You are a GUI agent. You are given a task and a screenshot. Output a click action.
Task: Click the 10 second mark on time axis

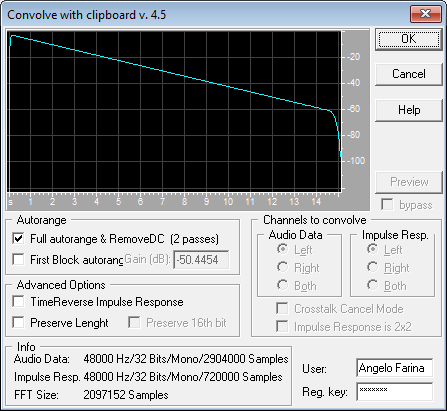click(228, 201)
